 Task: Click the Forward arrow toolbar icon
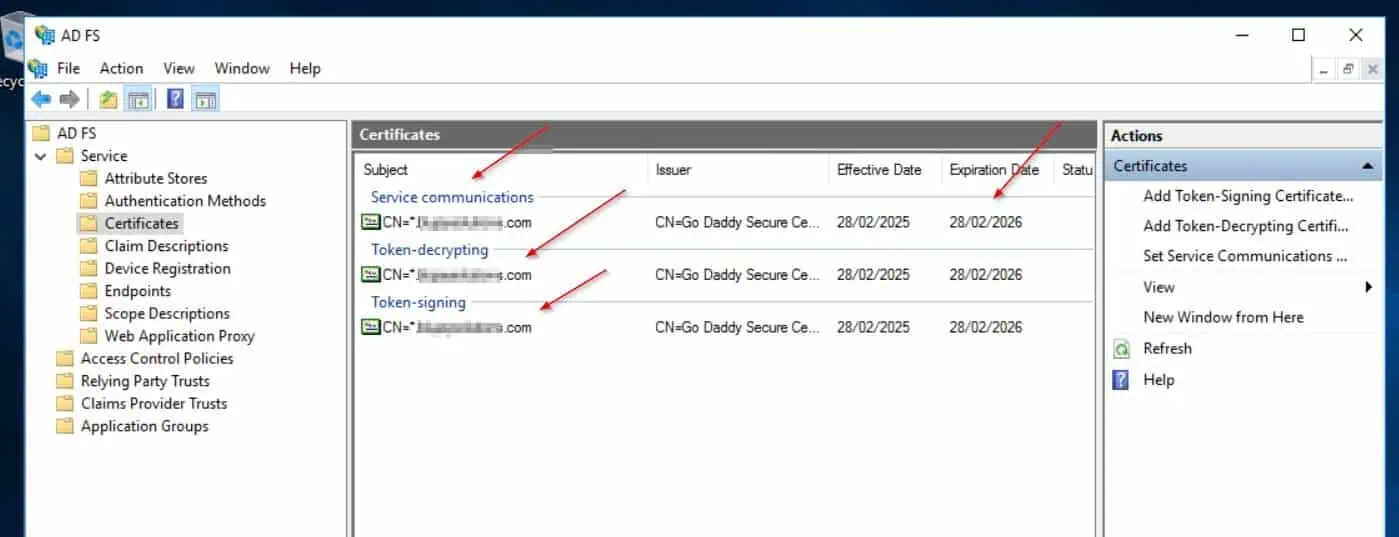pos(69,99)
